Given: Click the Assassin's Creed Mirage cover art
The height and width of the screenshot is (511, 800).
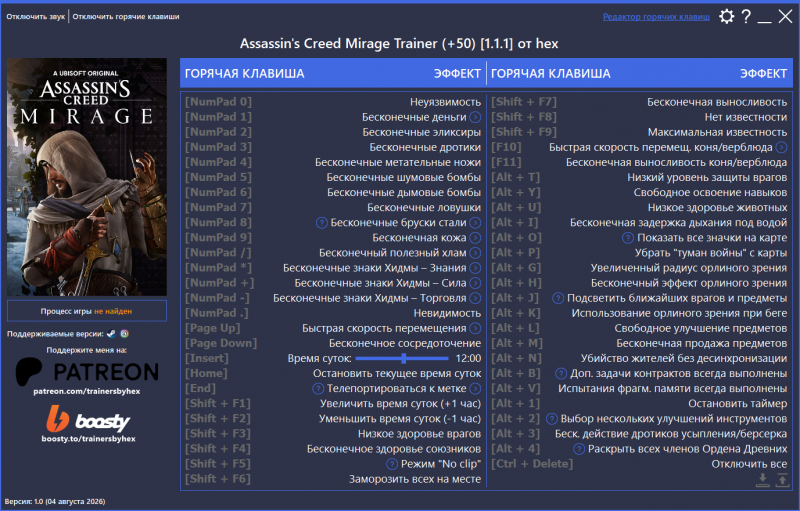Looking at the screenshot, I should pos(87,177).
